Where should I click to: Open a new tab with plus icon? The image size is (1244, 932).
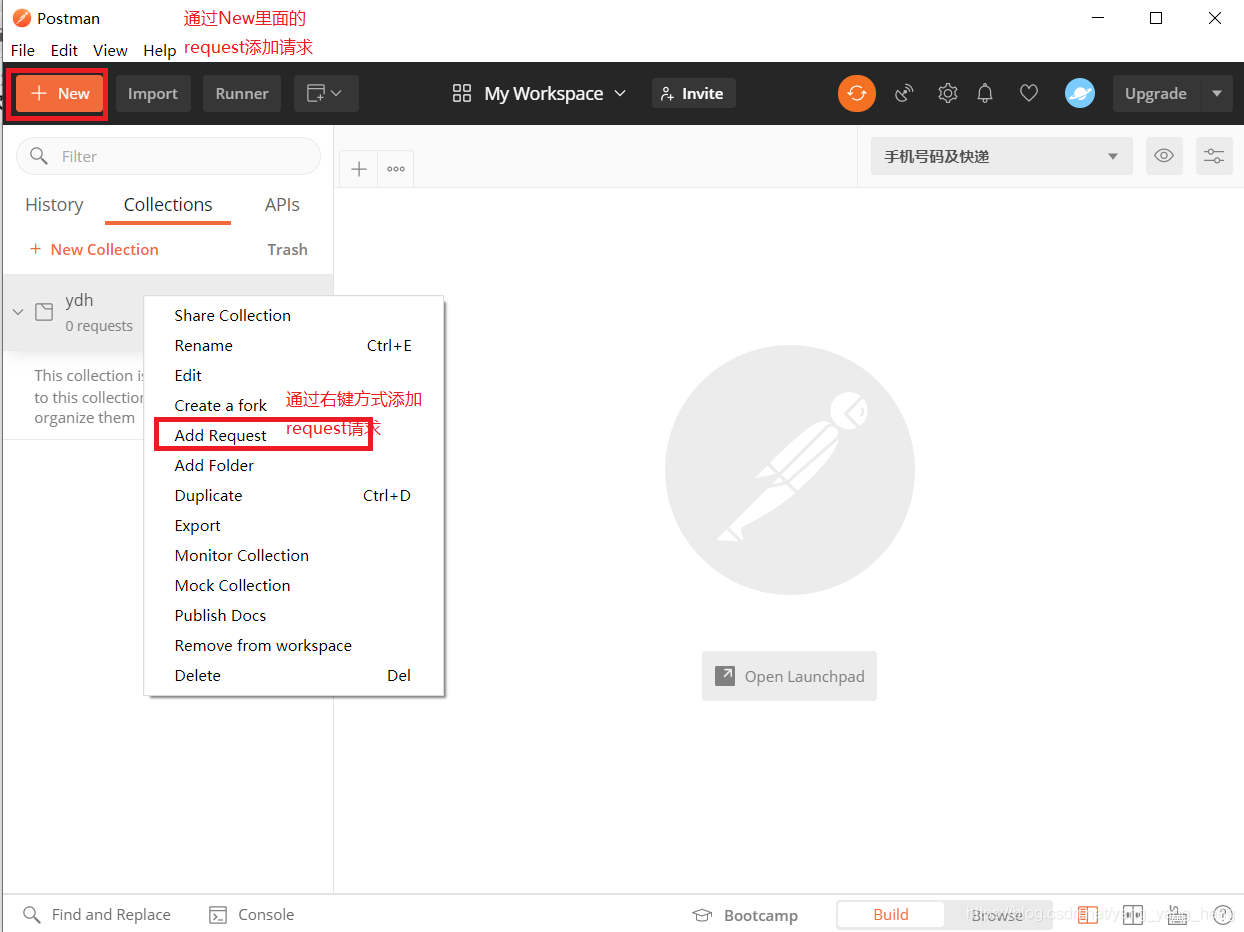click(x=359, y=168)
